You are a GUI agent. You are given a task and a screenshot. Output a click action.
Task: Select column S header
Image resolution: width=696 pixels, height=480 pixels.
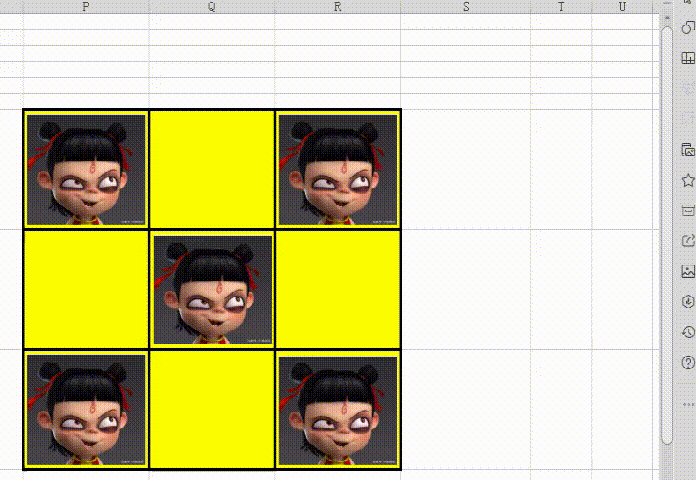tap(466, 7)
